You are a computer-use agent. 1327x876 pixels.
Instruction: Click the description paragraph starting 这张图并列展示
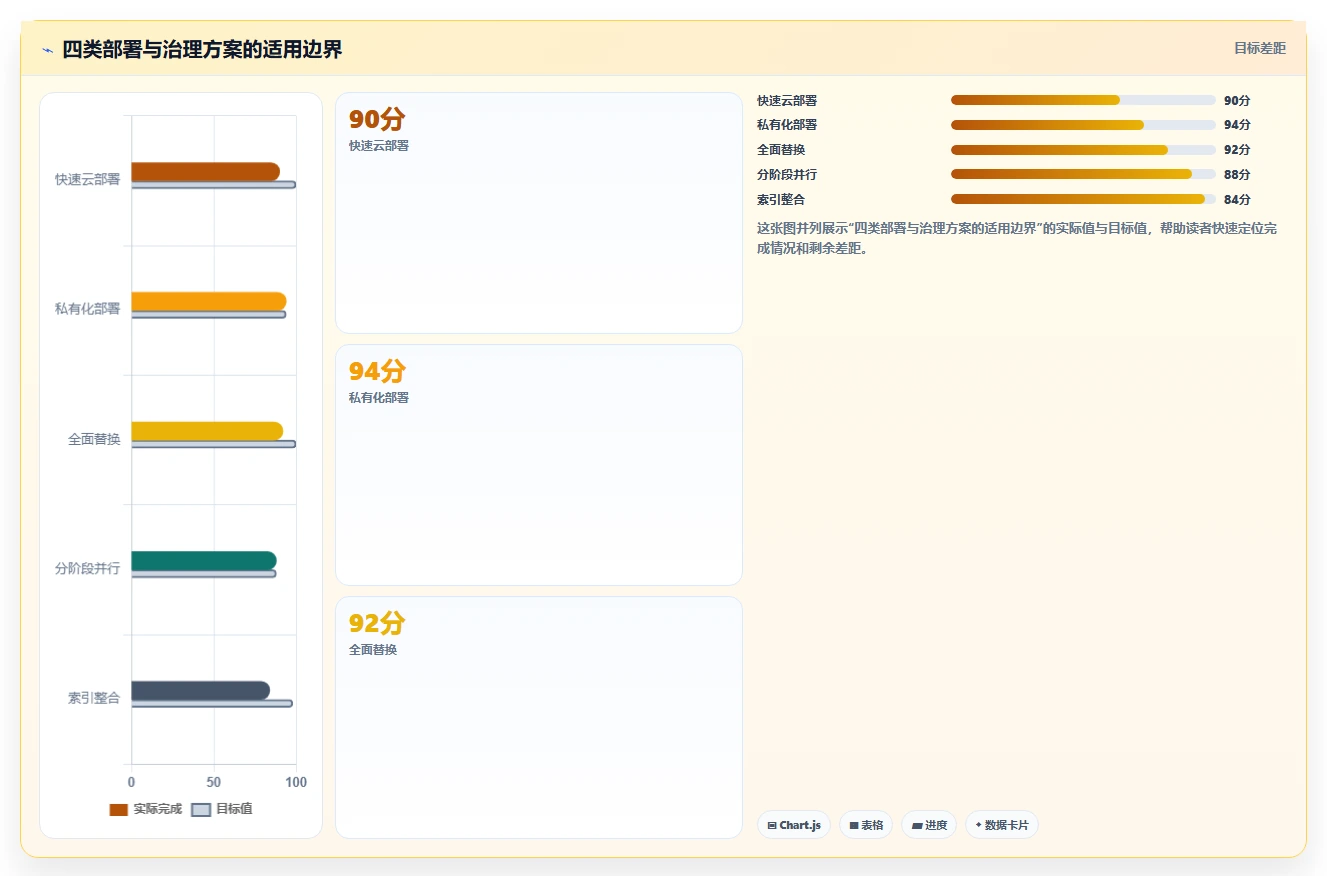pyautogui.click(x=1017, y=239)
